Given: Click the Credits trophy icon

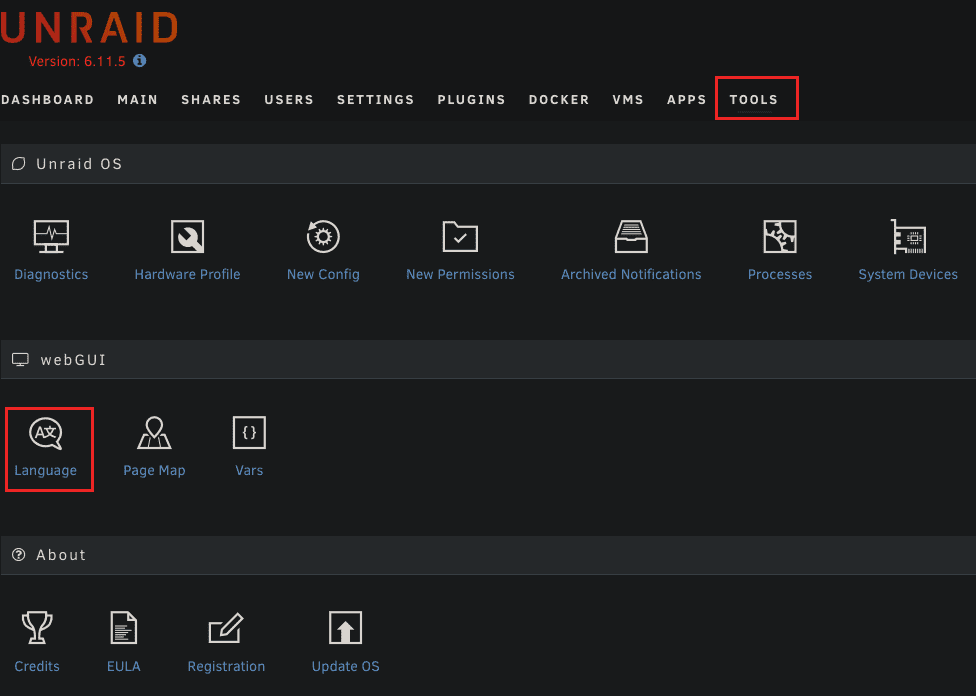Looking at the screenshot, I should [x=37, y=629].
